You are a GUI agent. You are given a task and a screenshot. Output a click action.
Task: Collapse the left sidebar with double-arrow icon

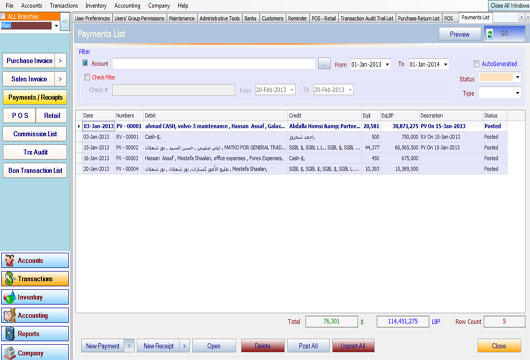pos(65,22)
